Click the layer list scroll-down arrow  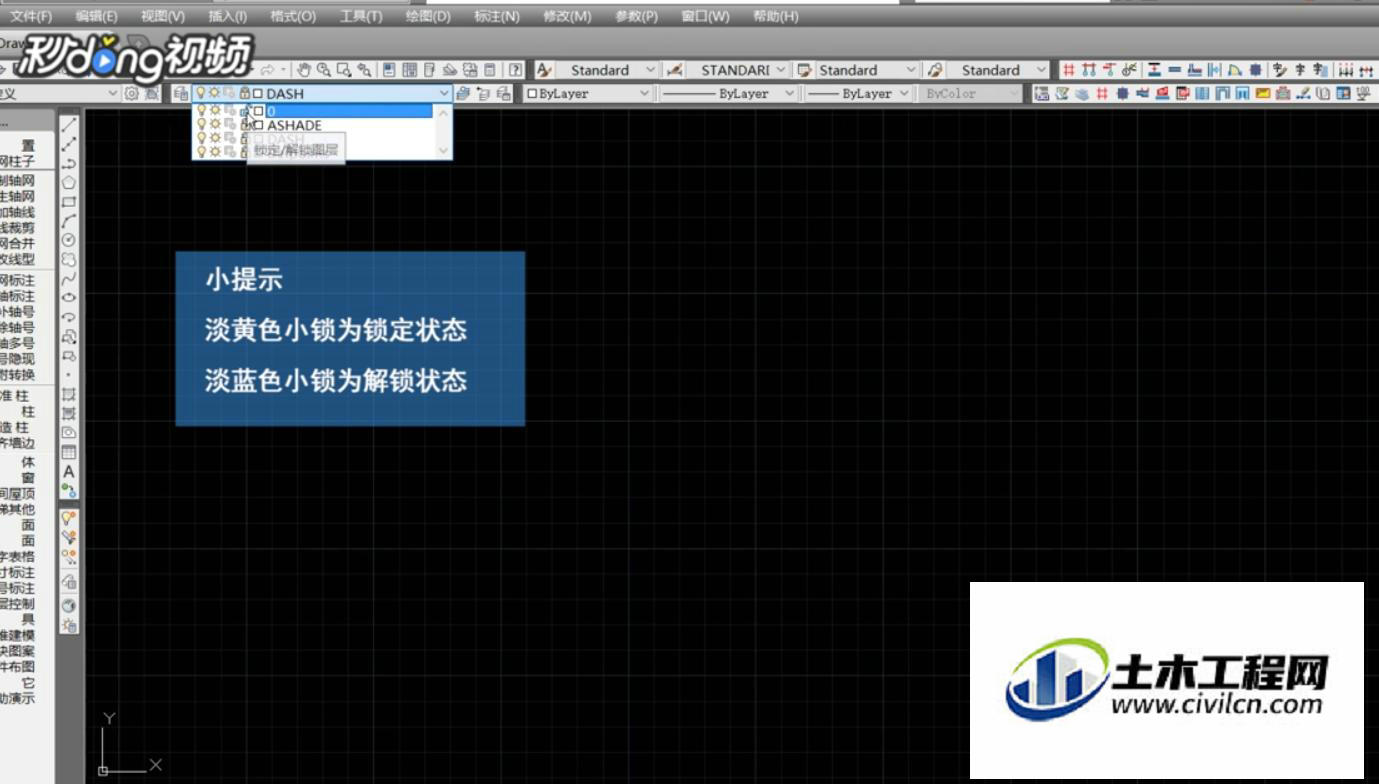(443, 150)
